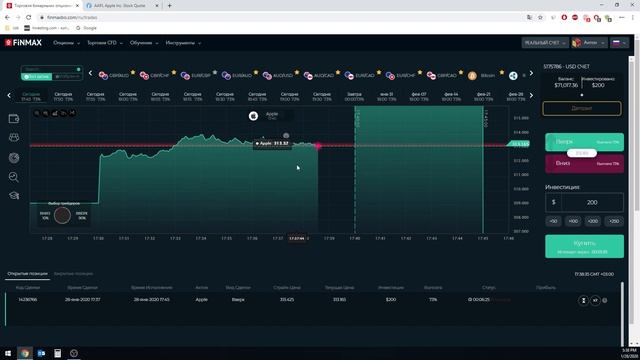Select the first expiry tab at 17:45

31,96
